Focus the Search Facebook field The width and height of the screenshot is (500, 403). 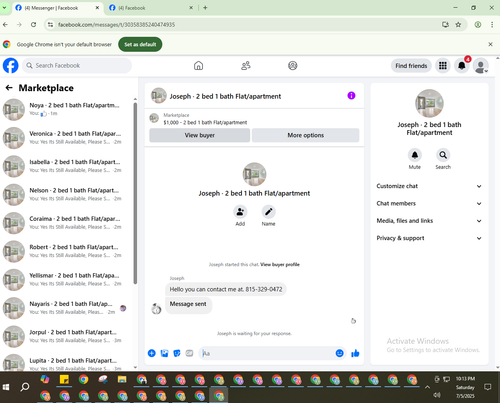click(77, 65)
